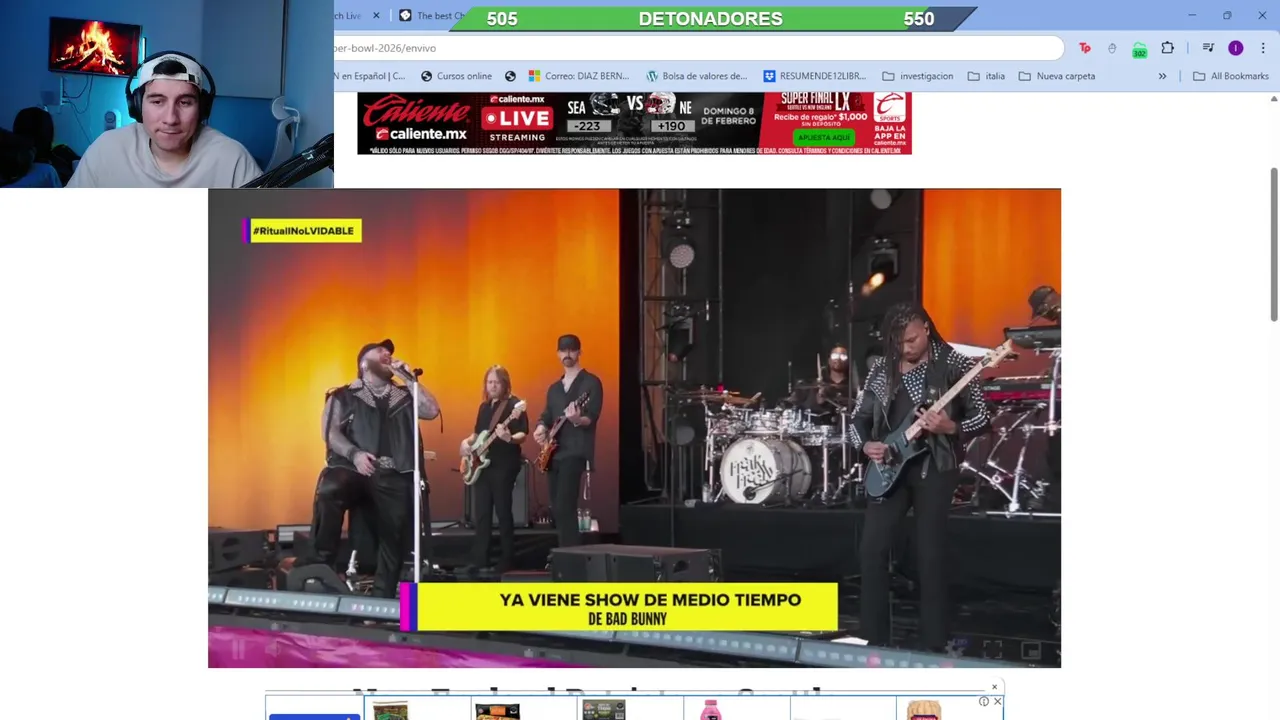Click the first green packaged product thumbnail
This screenshot has height=720, width=1280.
click(391, 711)
